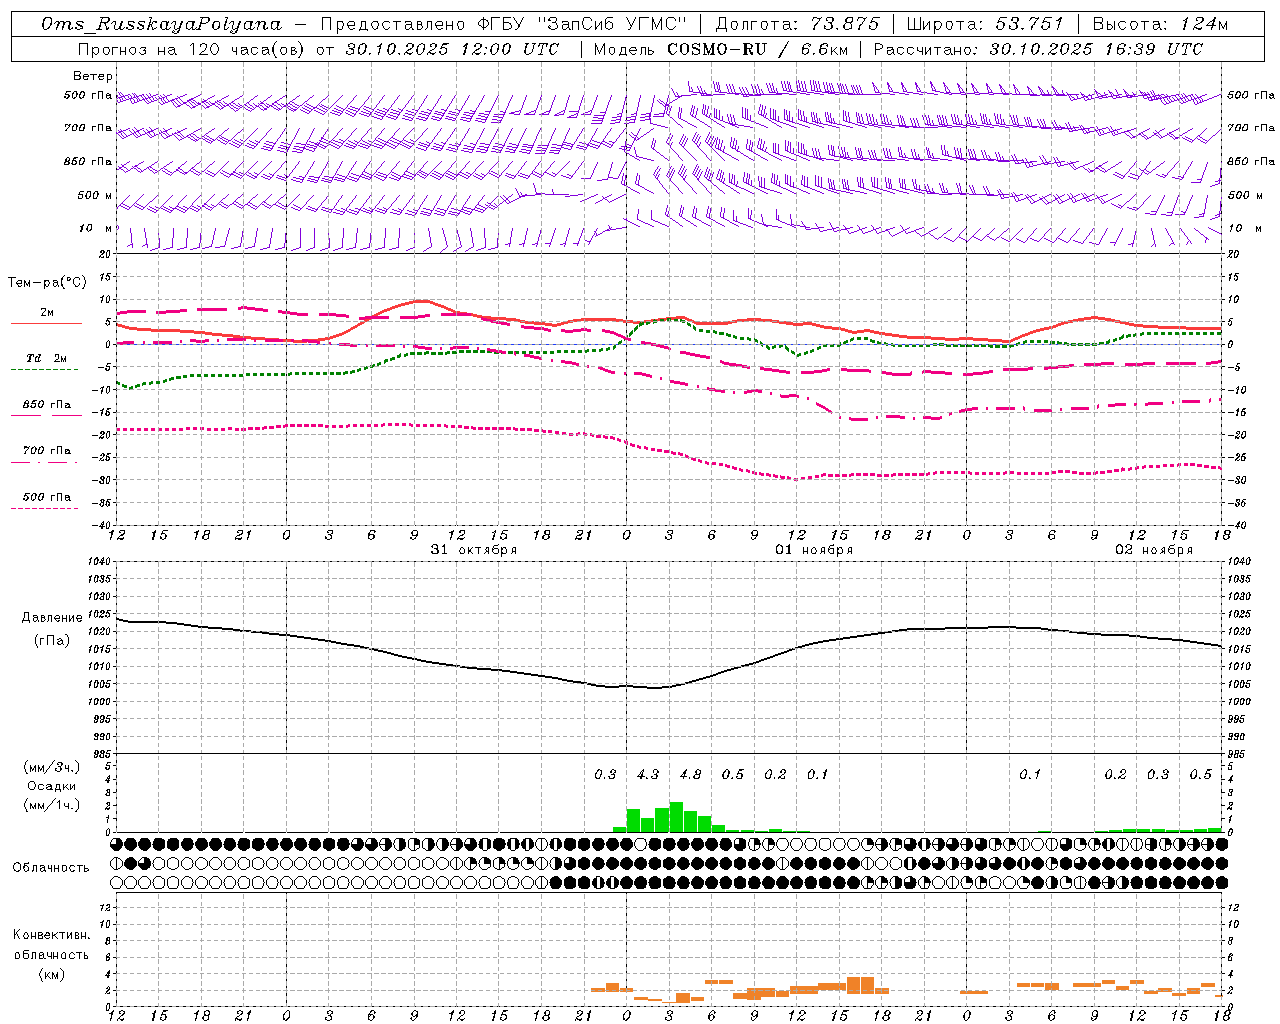This screenshot has width=1280, height=1024.
Task: Click the Давление pressure panel label
Action: coord(52,618)
